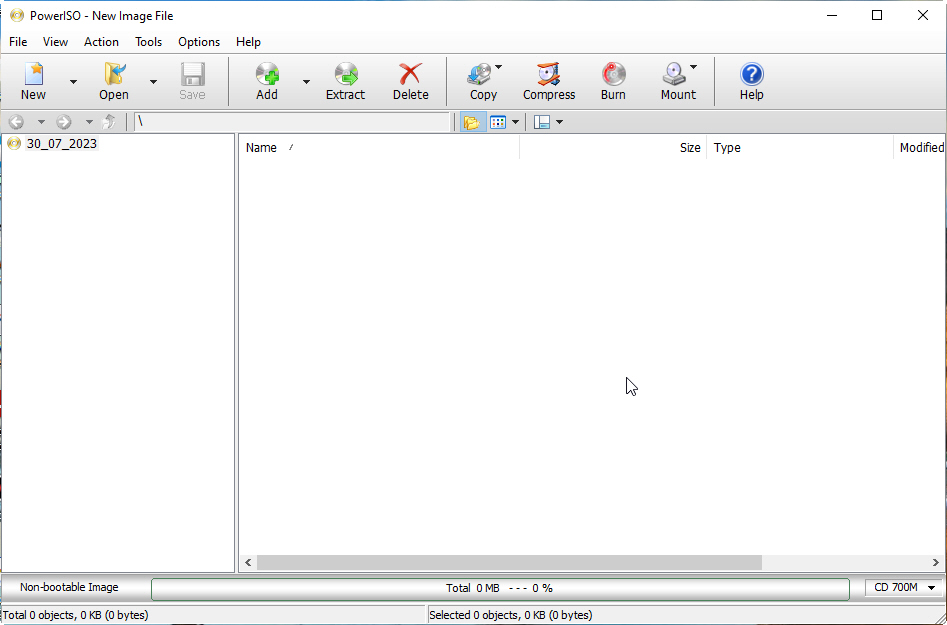Viewport: 947px width, 625px height.
Task: Open the view style dropdown arrow
Action: (515, 122)
